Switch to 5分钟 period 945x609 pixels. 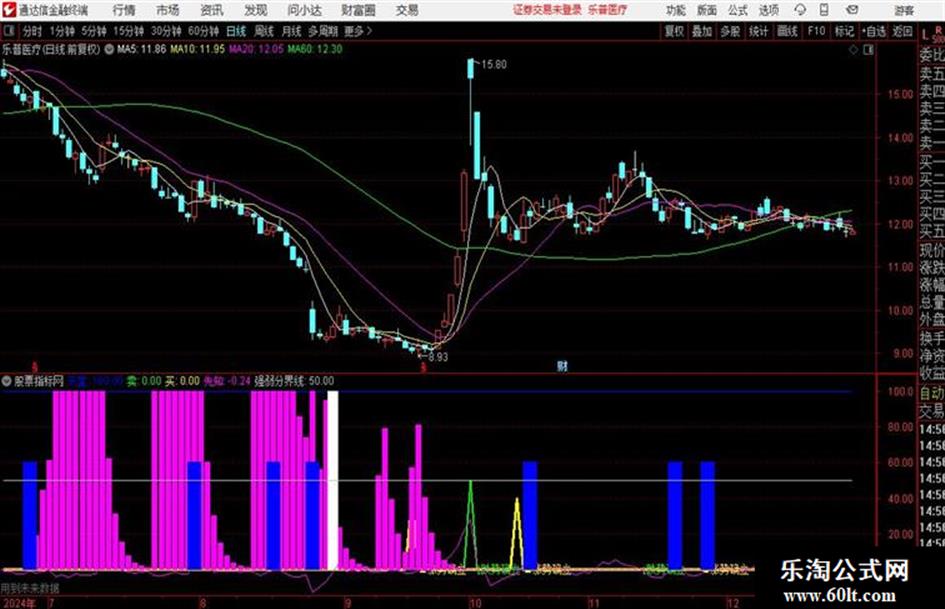click(93, 31)
